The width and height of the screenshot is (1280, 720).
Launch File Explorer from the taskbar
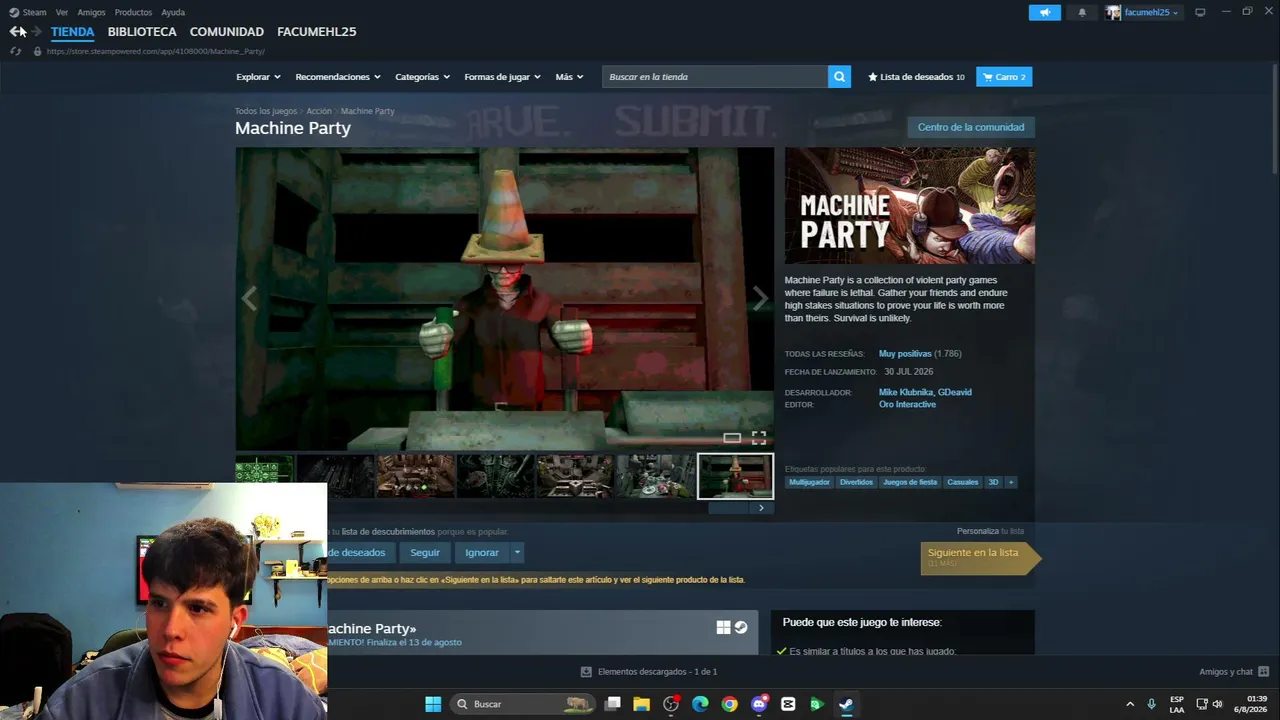[642, 704]
